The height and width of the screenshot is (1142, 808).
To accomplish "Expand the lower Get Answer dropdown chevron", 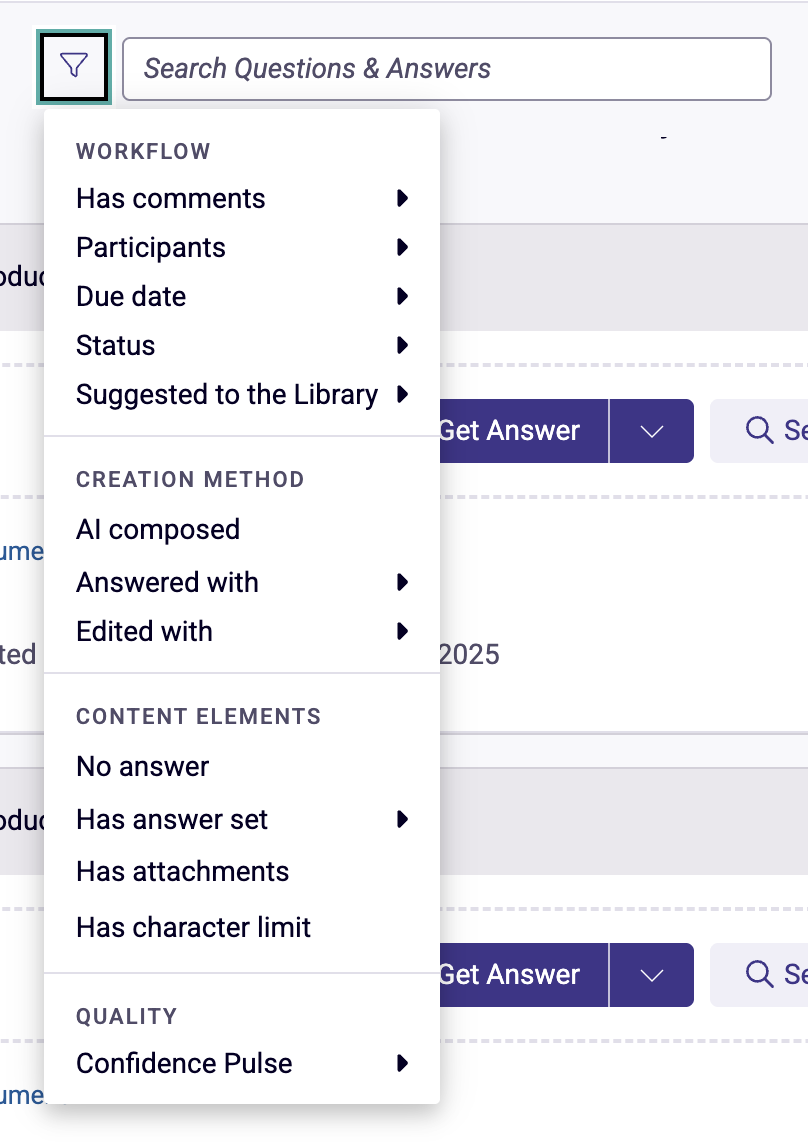I will coord(651,974).
